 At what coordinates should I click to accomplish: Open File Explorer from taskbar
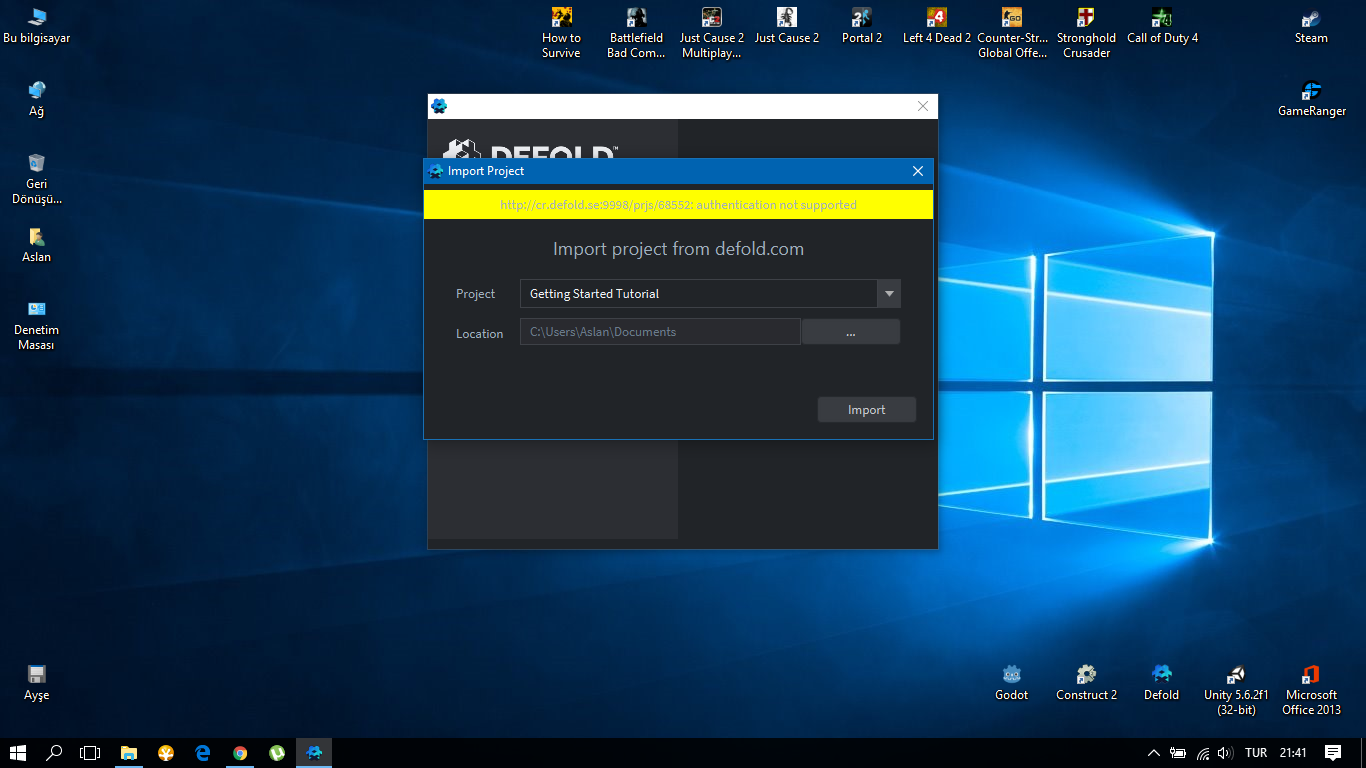[x=129, y=753]
